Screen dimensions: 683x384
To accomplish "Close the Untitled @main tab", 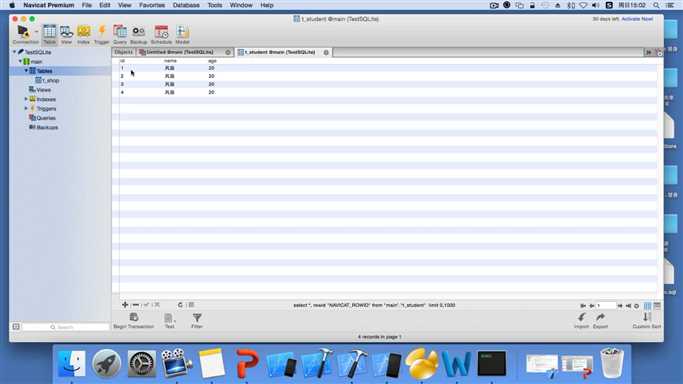I will coord(228,52).
